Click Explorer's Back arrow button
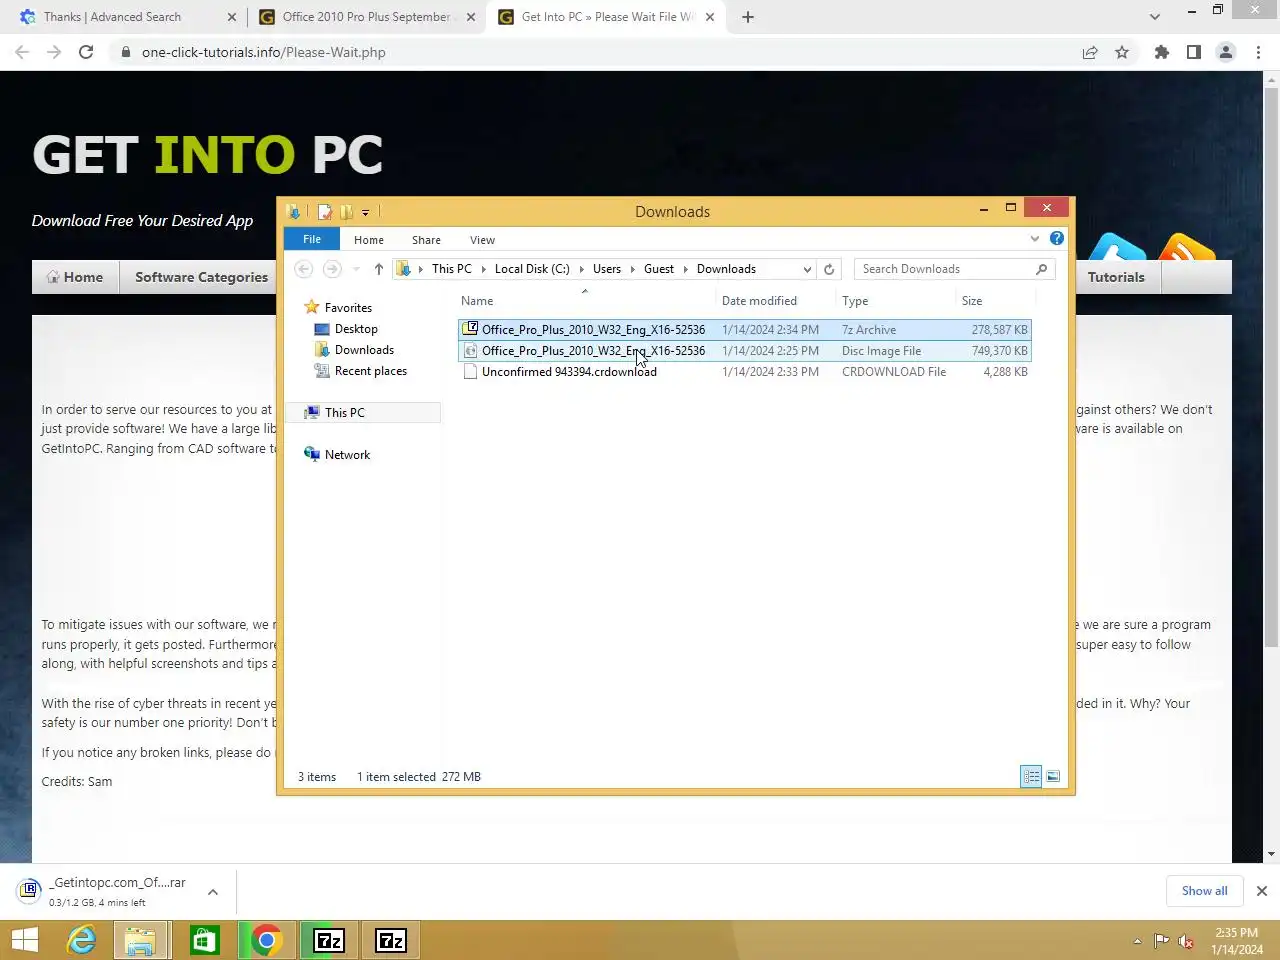Viewport: 1280px width, 960px height. coord(304,269)
